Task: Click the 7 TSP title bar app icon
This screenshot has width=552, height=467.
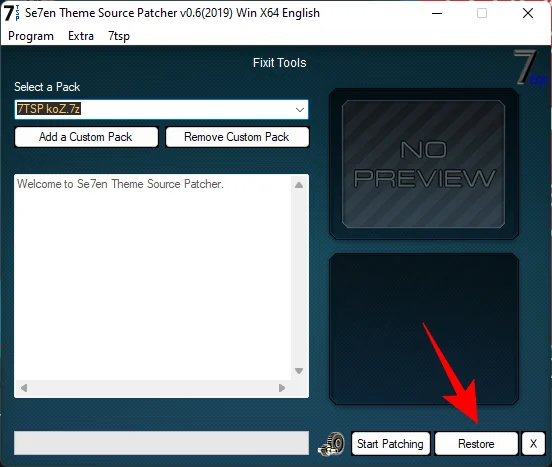Action: 12,13
